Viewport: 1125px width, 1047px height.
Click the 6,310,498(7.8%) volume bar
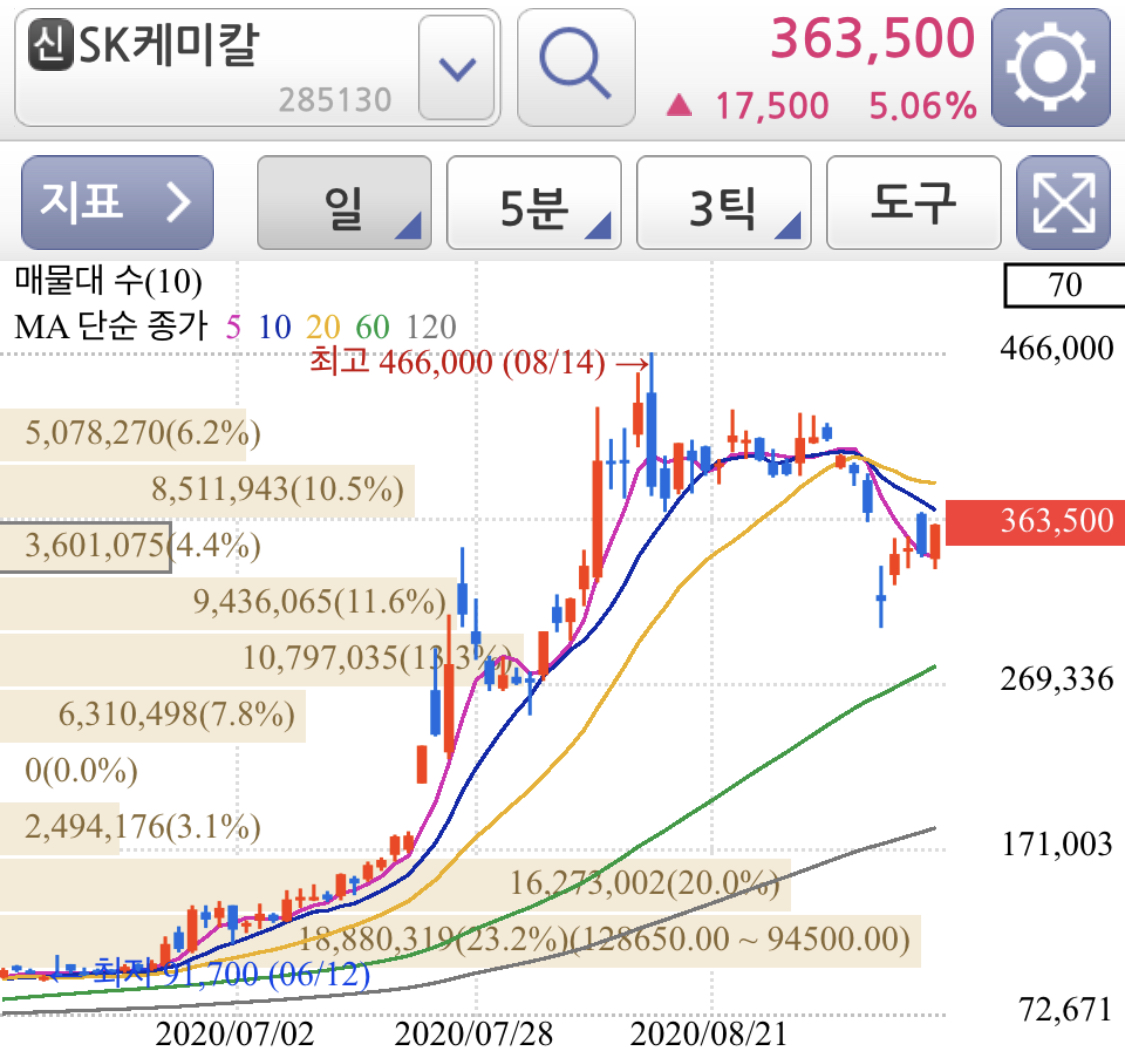pos(153,715)
